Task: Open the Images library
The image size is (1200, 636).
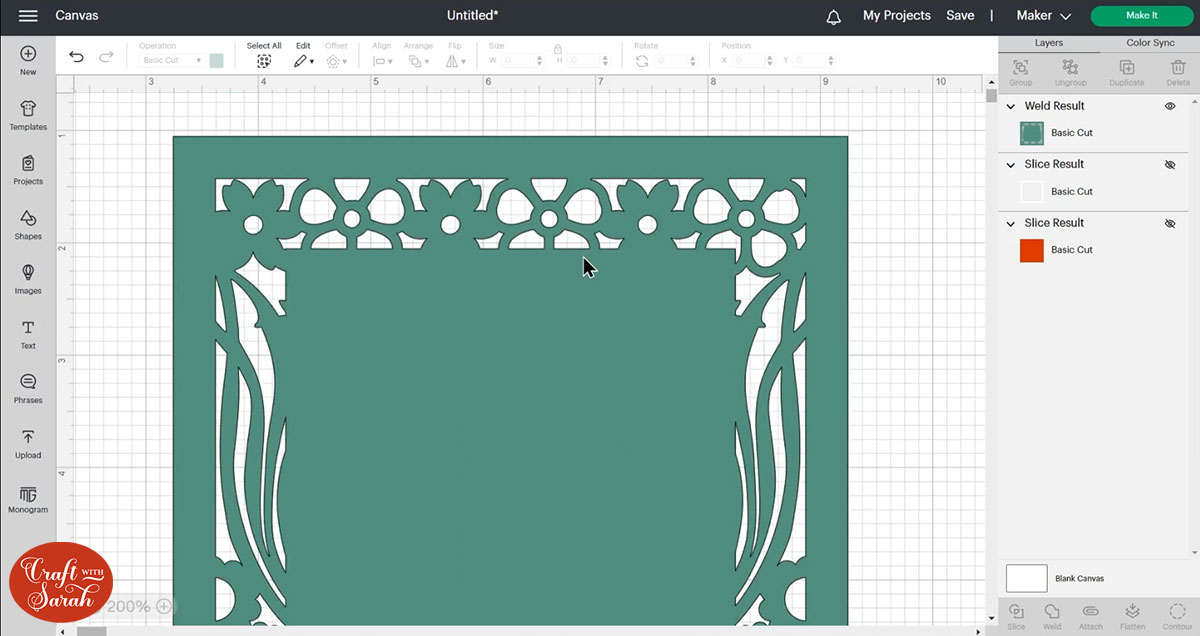Action: 28,278
